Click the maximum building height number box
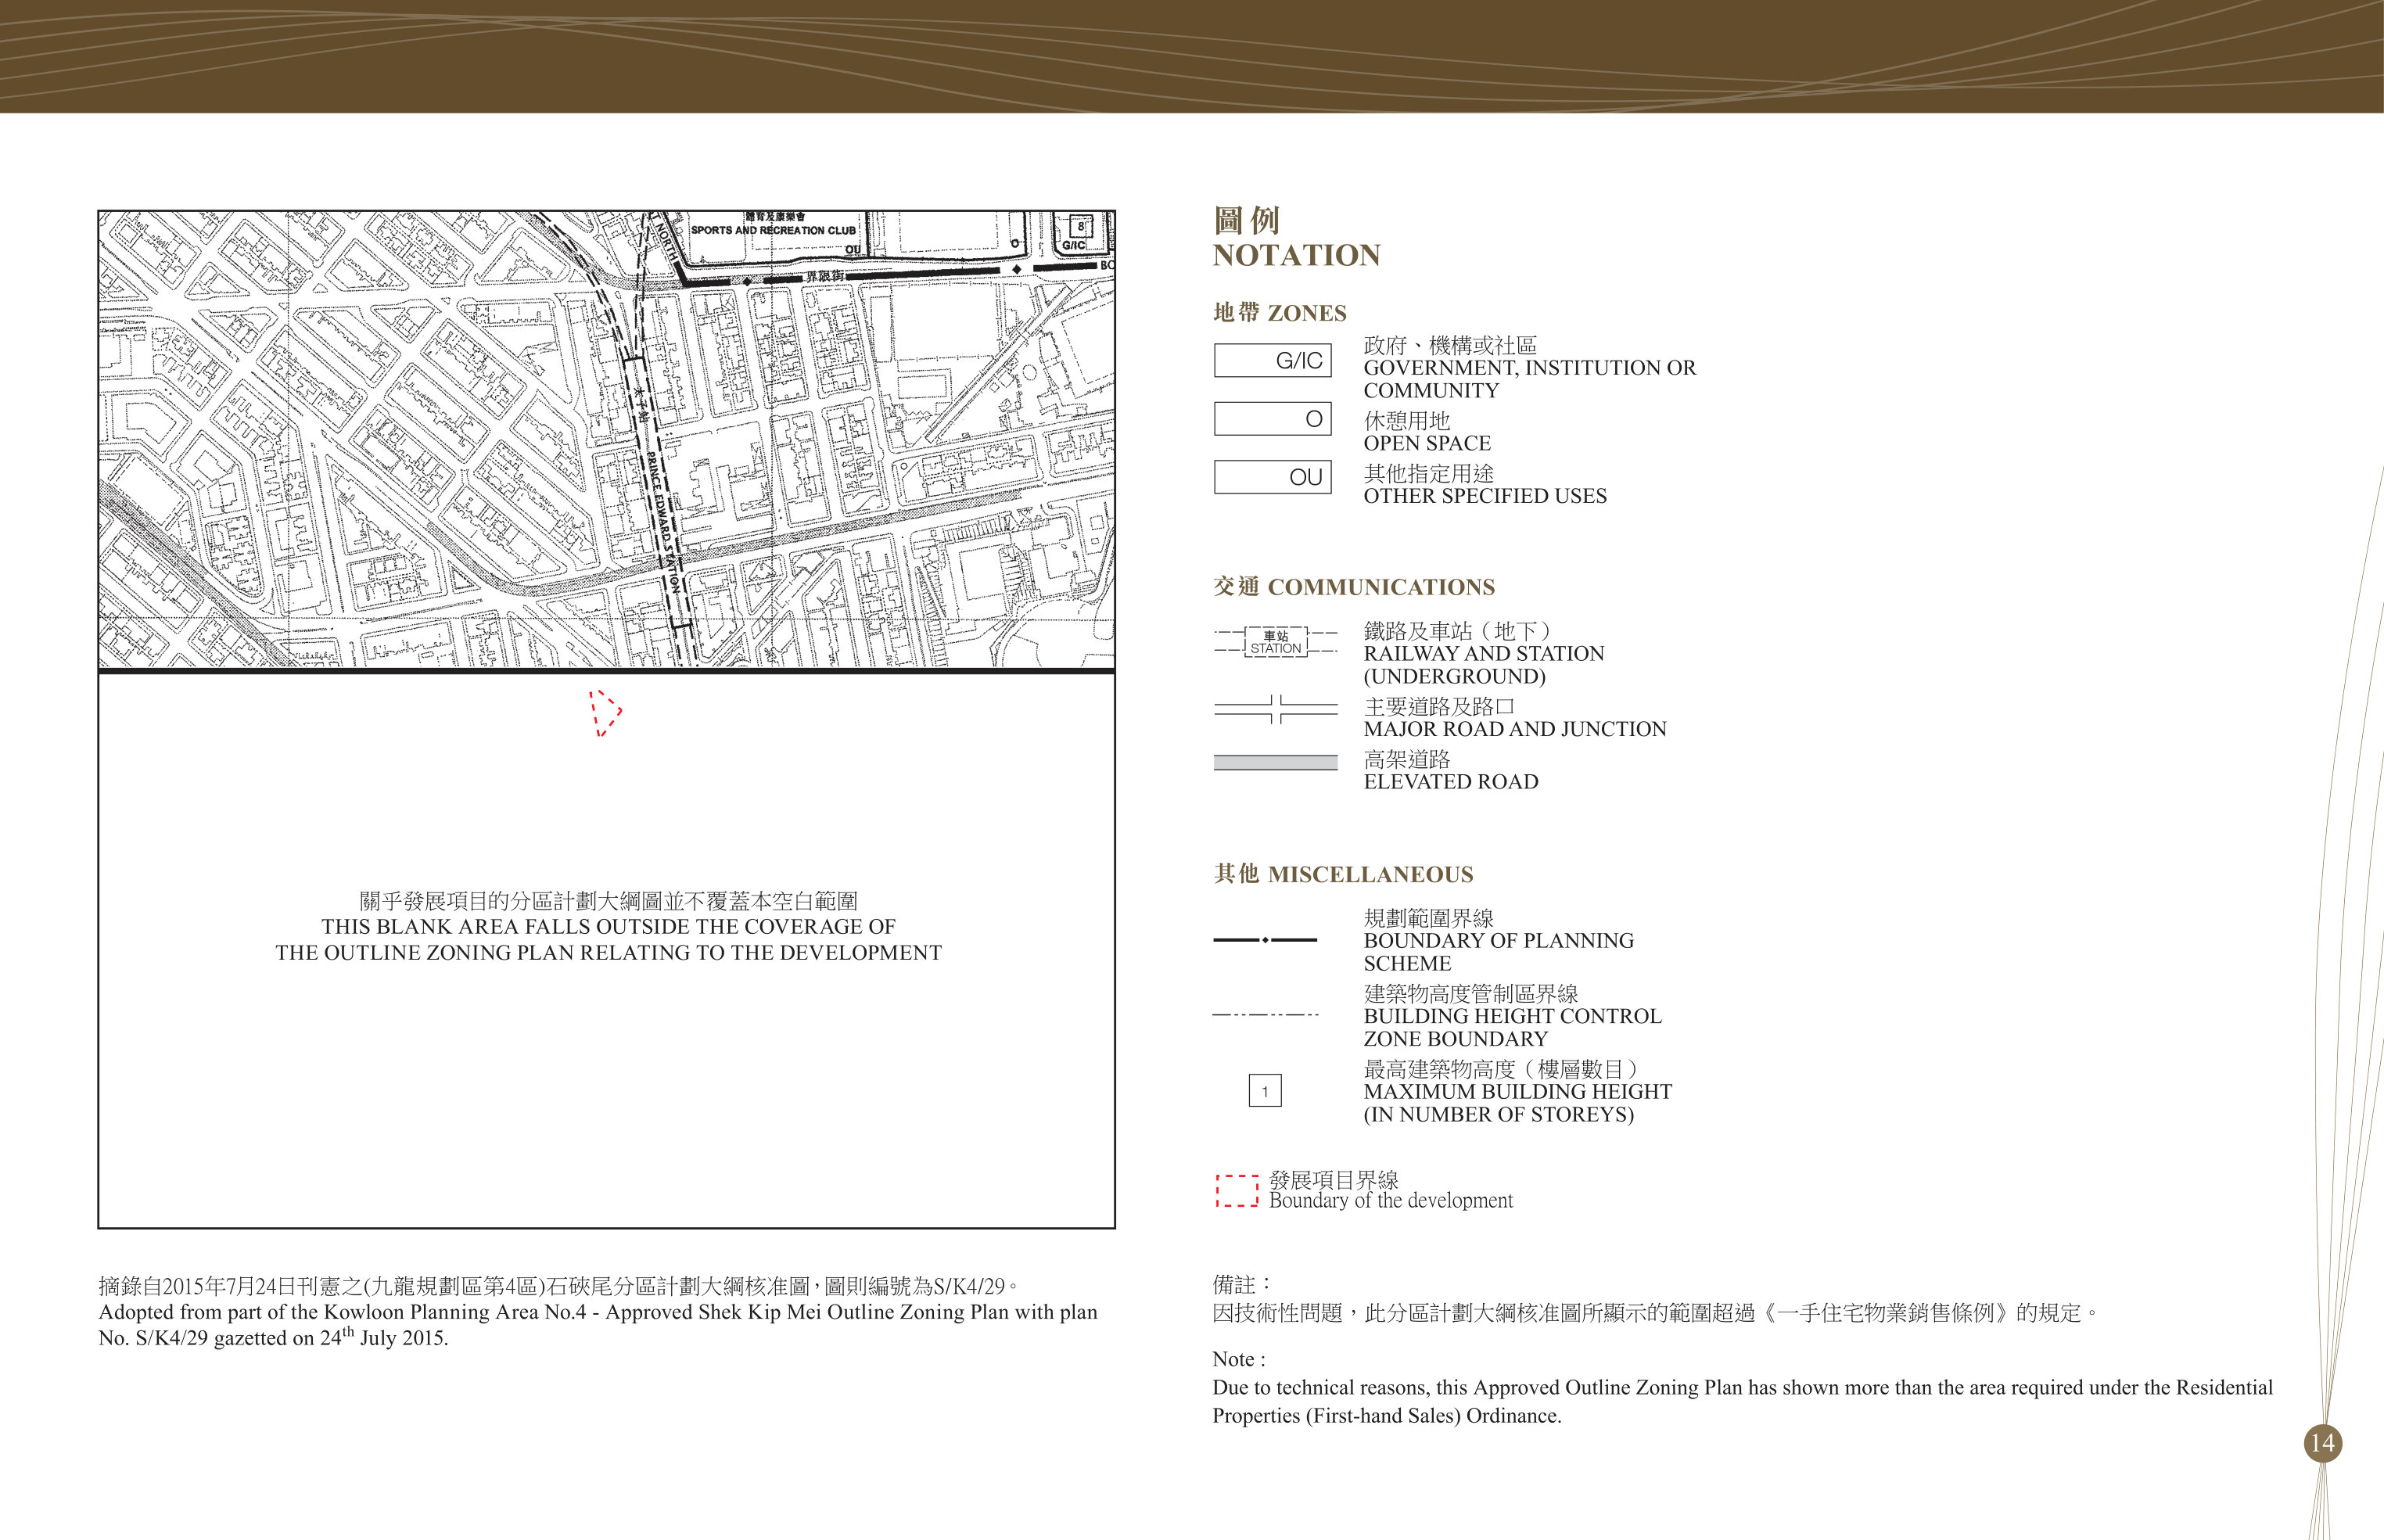This screenshot has height=1540, width=2384. click(1265, 1091)
